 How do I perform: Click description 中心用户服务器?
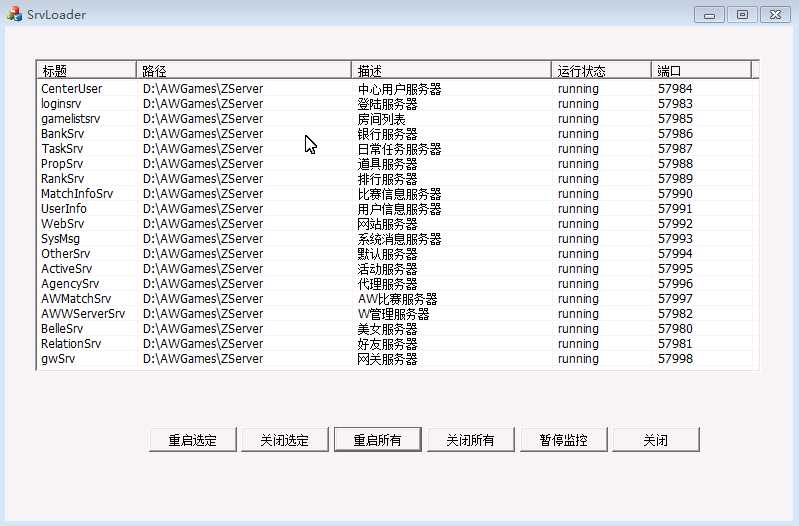pos(400,89)
